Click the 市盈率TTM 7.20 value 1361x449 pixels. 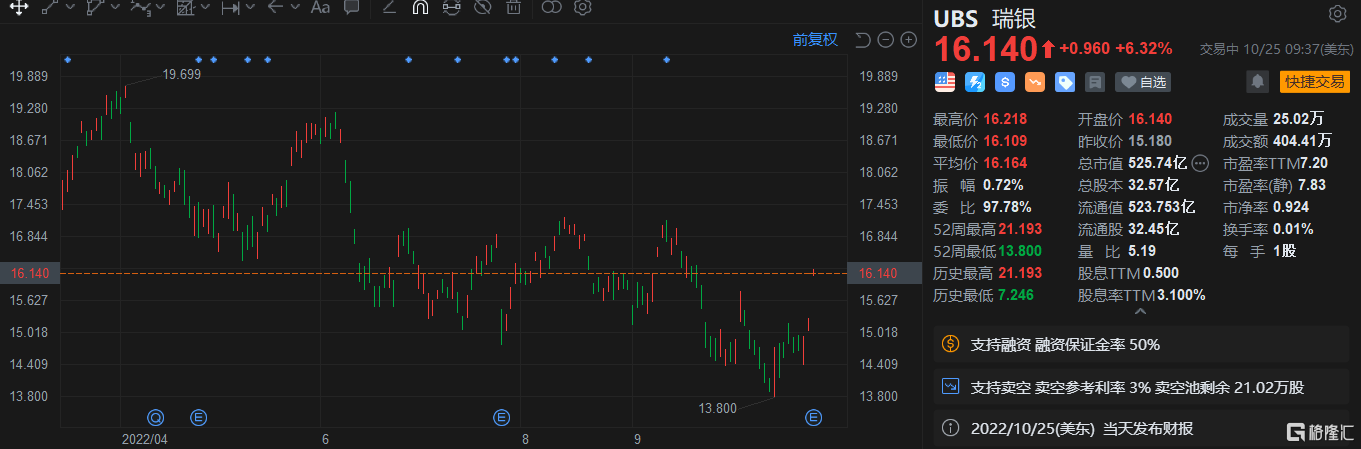tap(1312, 163)
